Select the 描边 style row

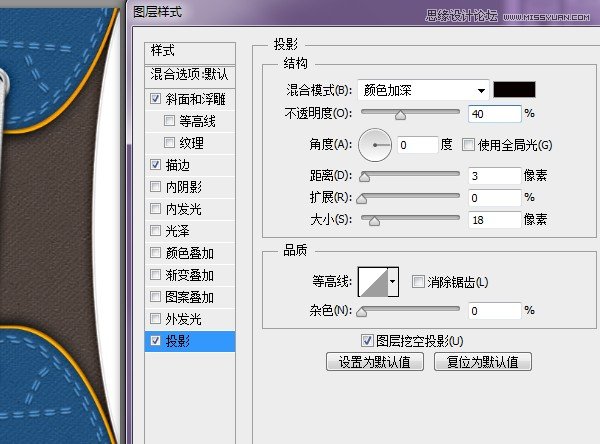tap(190, 165)
